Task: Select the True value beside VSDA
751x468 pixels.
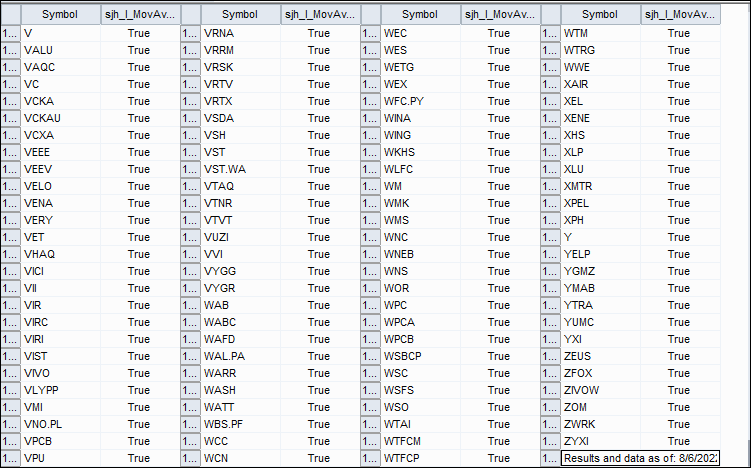Action: coord(319,118)
